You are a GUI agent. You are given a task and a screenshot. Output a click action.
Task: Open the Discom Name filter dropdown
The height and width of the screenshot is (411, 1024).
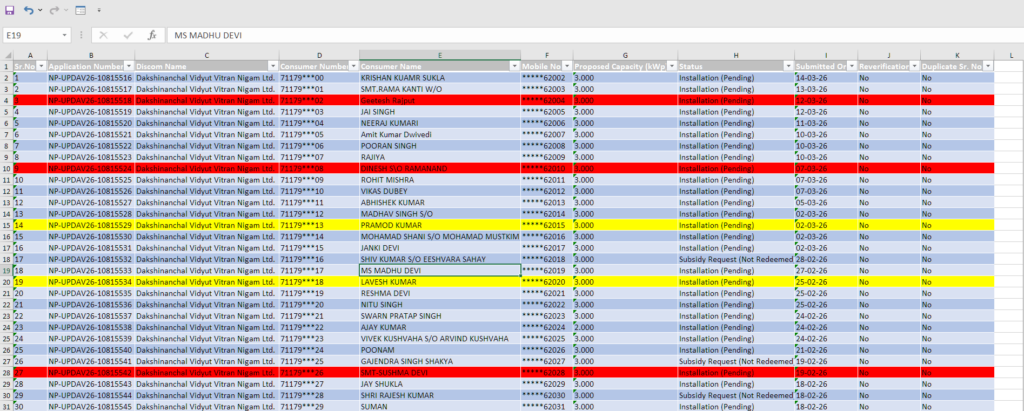point(273,66)
